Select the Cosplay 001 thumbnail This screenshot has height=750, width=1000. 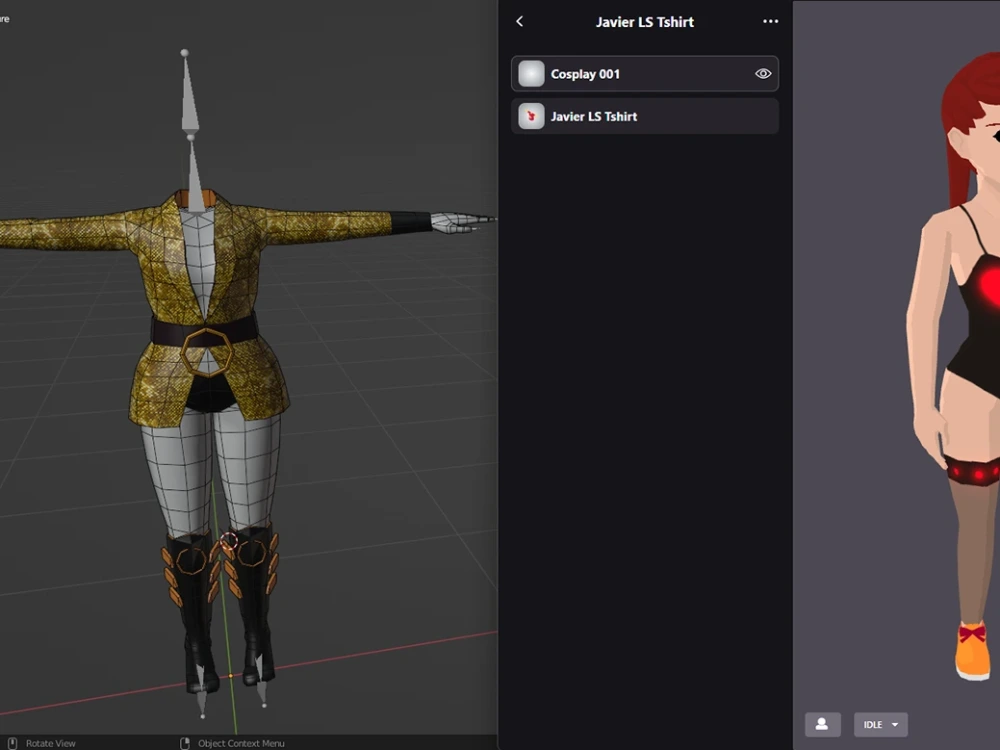pyautogui.click(x=531, y=74)
